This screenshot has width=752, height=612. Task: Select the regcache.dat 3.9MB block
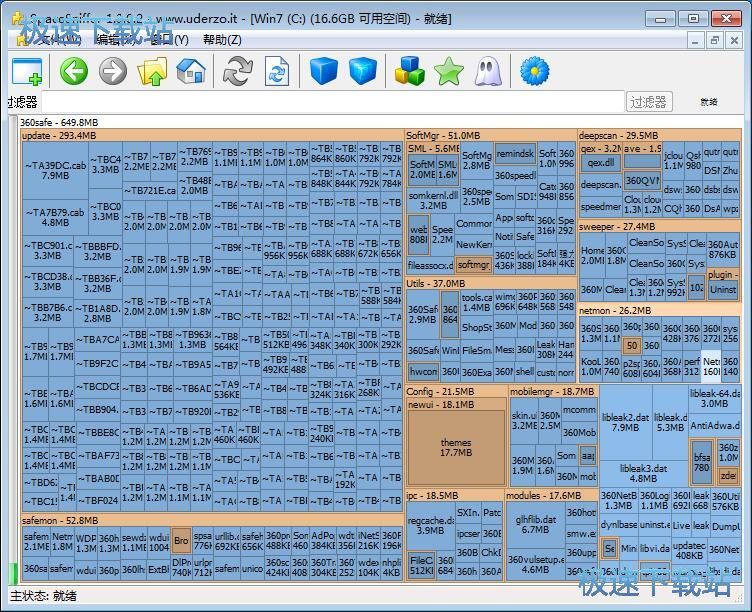[x=430, y=525]
